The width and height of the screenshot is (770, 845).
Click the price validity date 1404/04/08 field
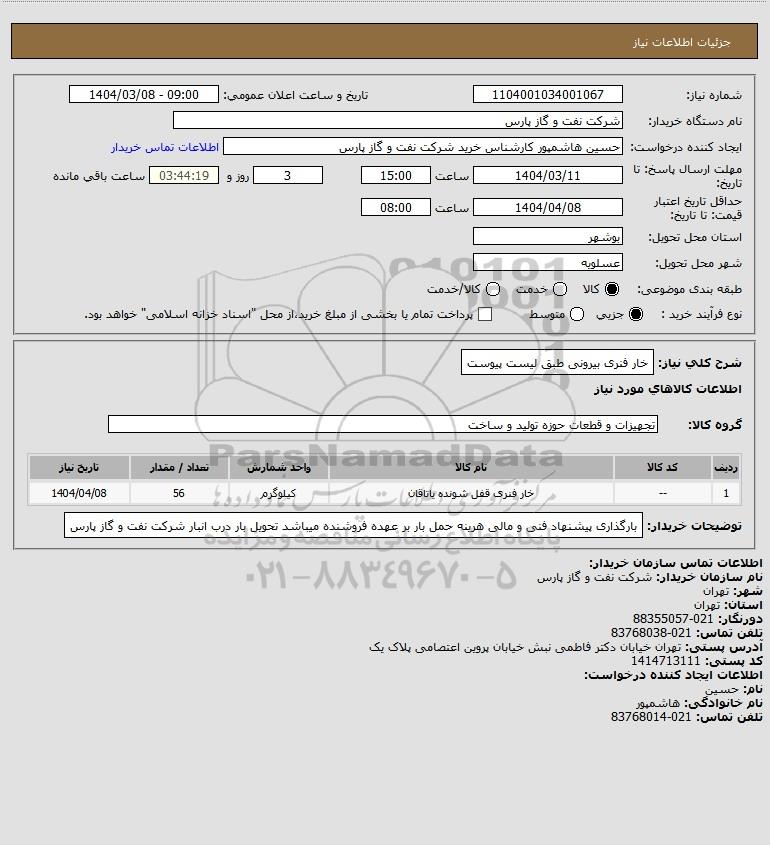547,207
